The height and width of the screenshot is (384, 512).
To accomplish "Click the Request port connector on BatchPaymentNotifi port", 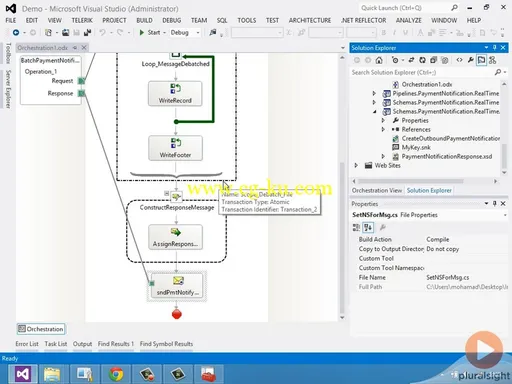I will [81, 81].
